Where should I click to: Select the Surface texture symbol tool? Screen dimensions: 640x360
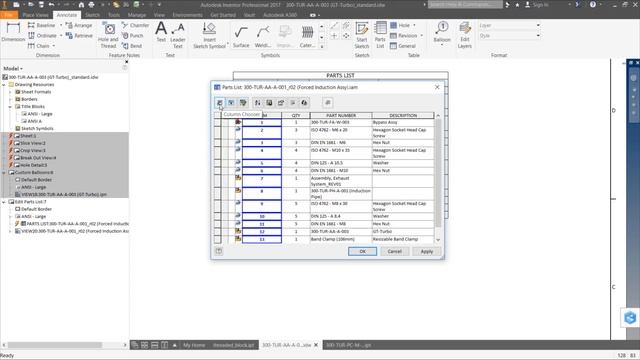pyautogui.click(x=241, y=37)
